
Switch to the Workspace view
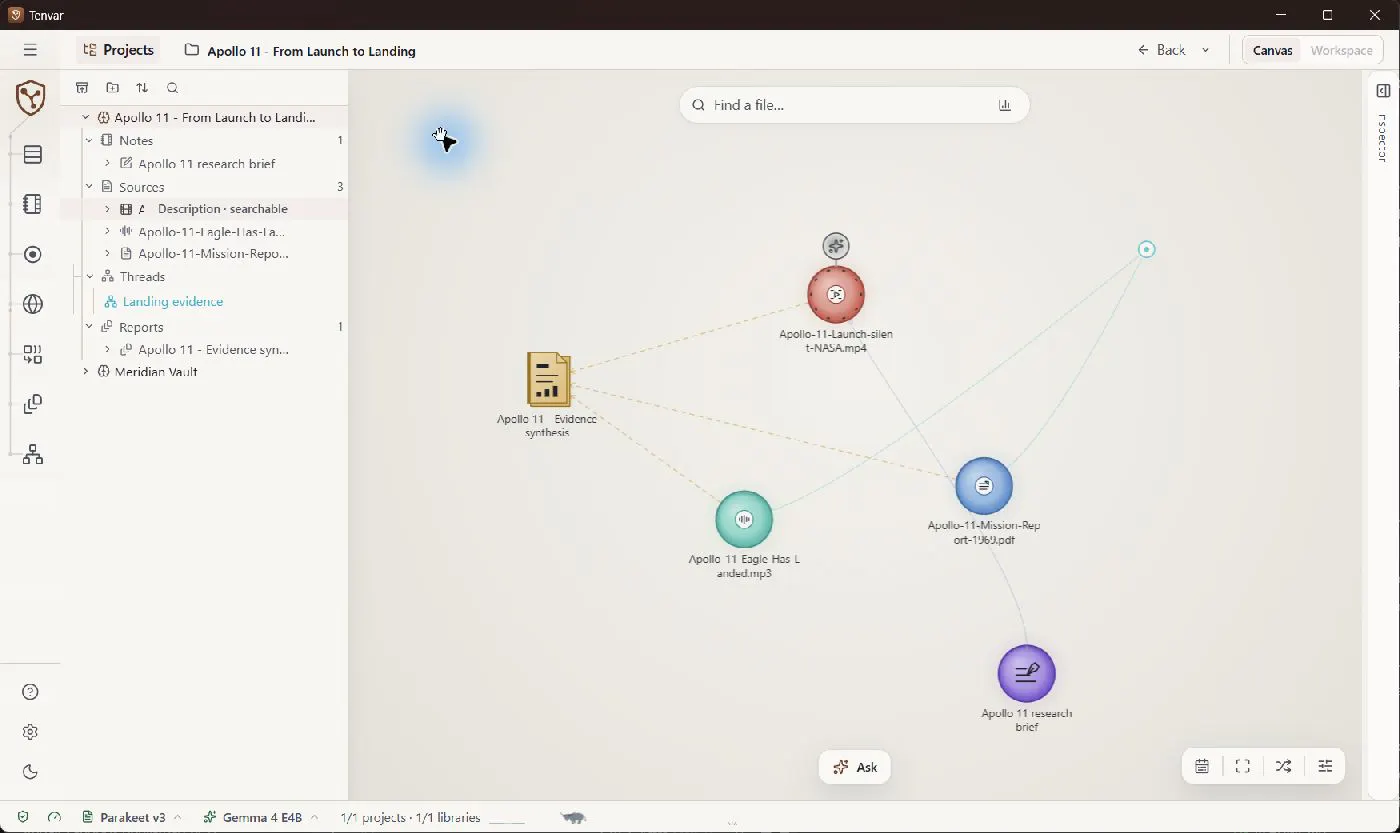pos(1341,50)
